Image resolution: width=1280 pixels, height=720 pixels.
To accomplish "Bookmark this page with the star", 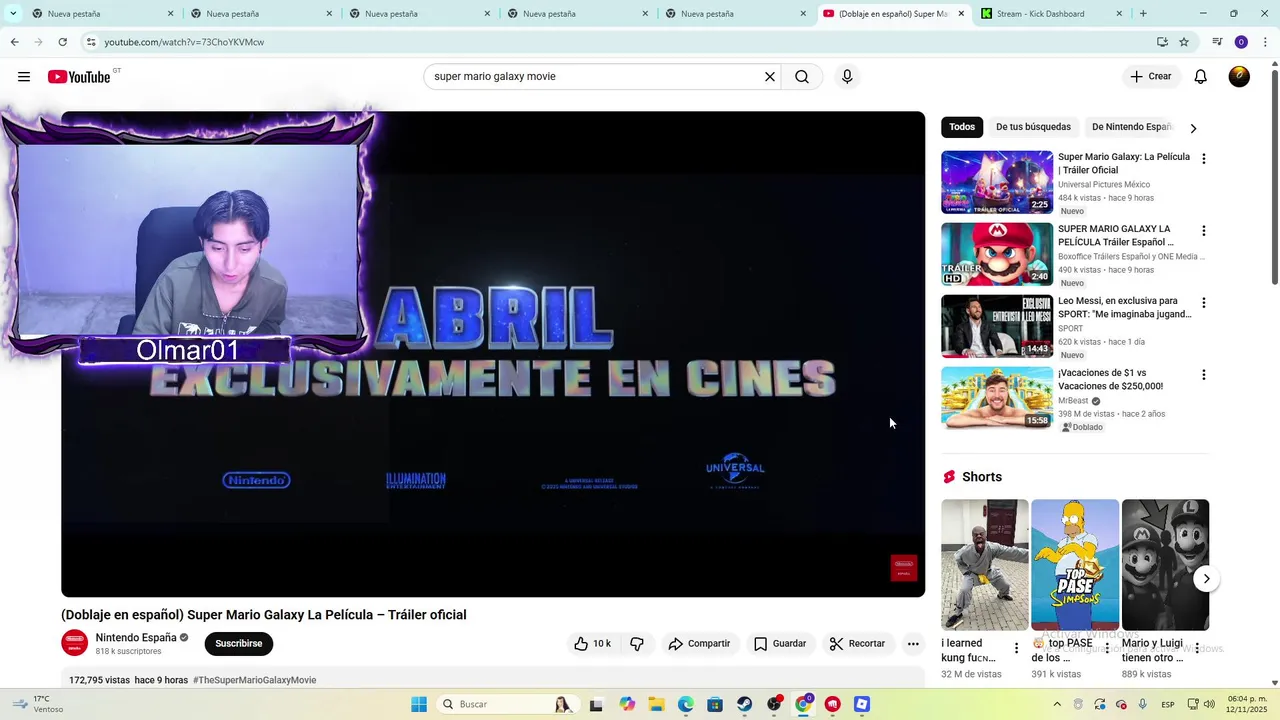I will click(1184, 42).
